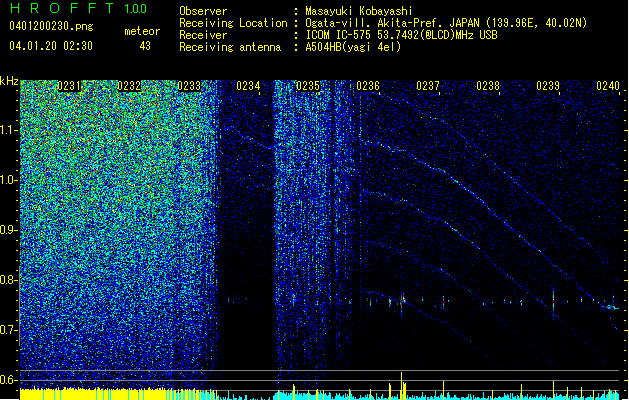Click the 0231 time marker
629x400 pixels.
(x=69, y=86)
